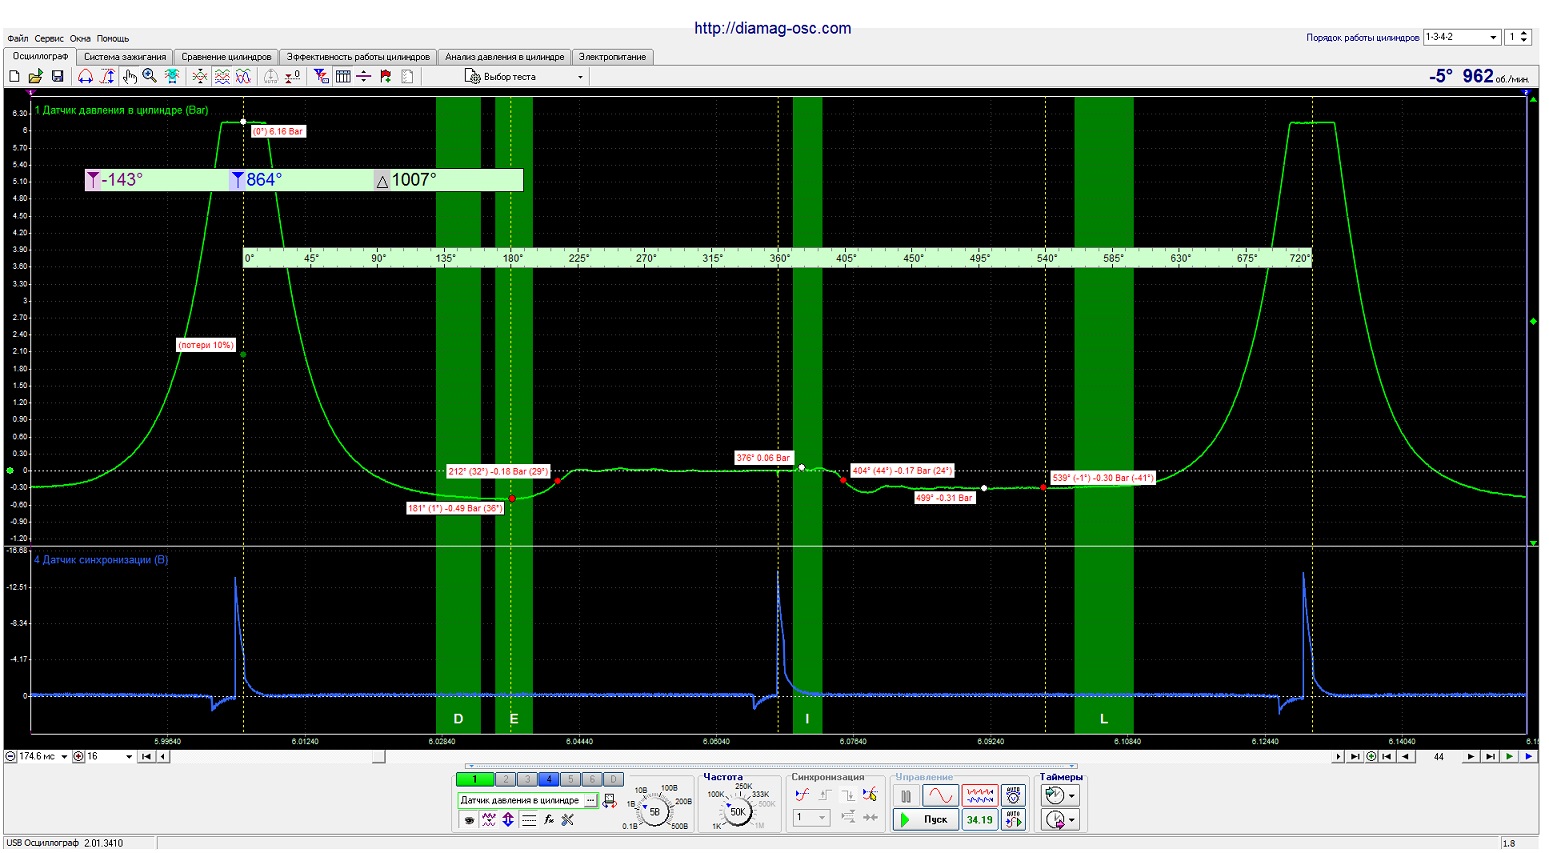Toggle channel 2 button

[x=508, y=779]
